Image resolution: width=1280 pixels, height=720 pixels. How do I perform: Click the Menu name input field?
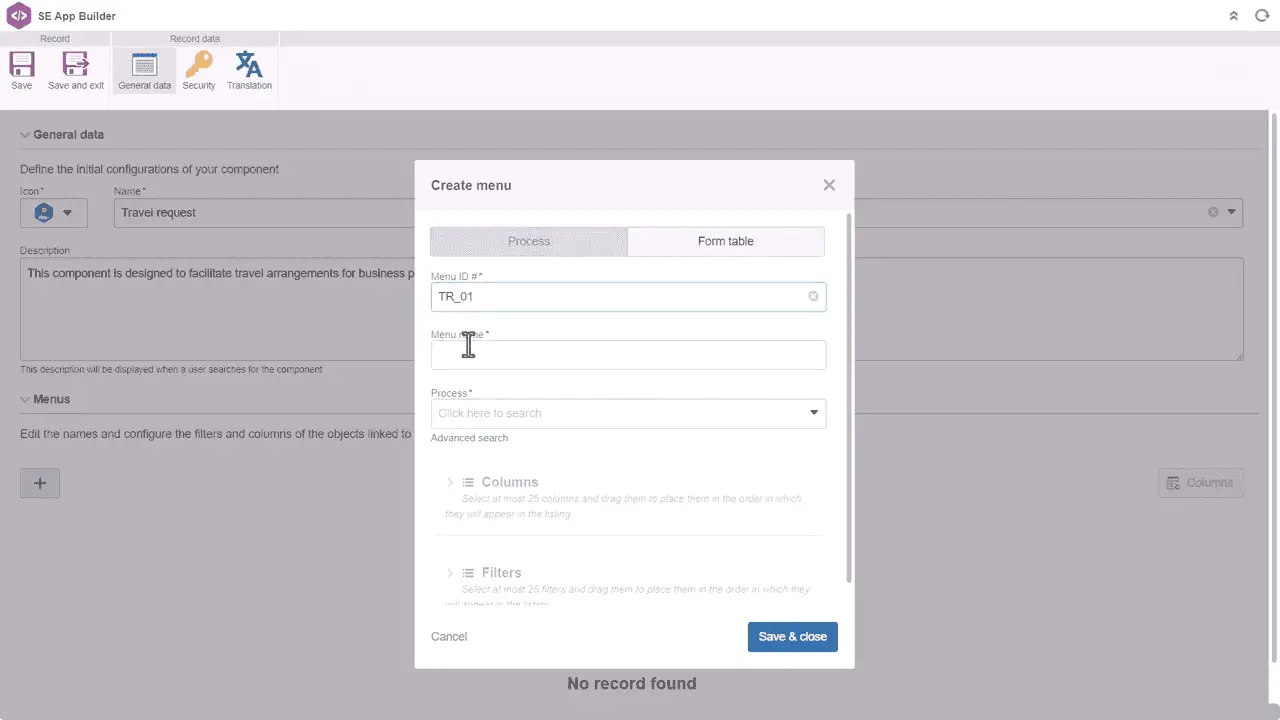pyautogui.click(x=628, y=355)
